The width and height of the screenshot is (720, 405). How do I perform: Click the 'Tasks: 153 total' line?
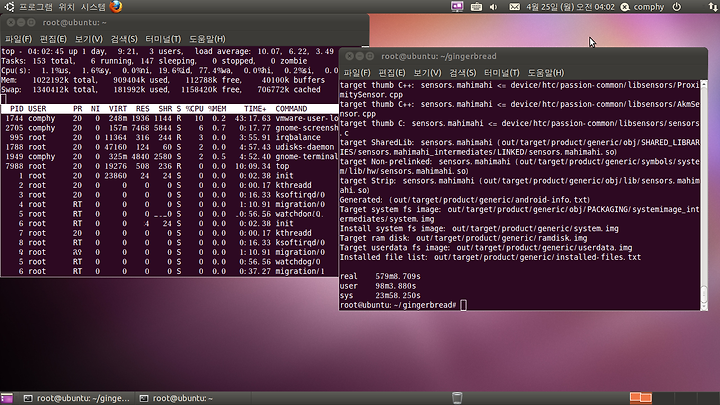[154, 61]
